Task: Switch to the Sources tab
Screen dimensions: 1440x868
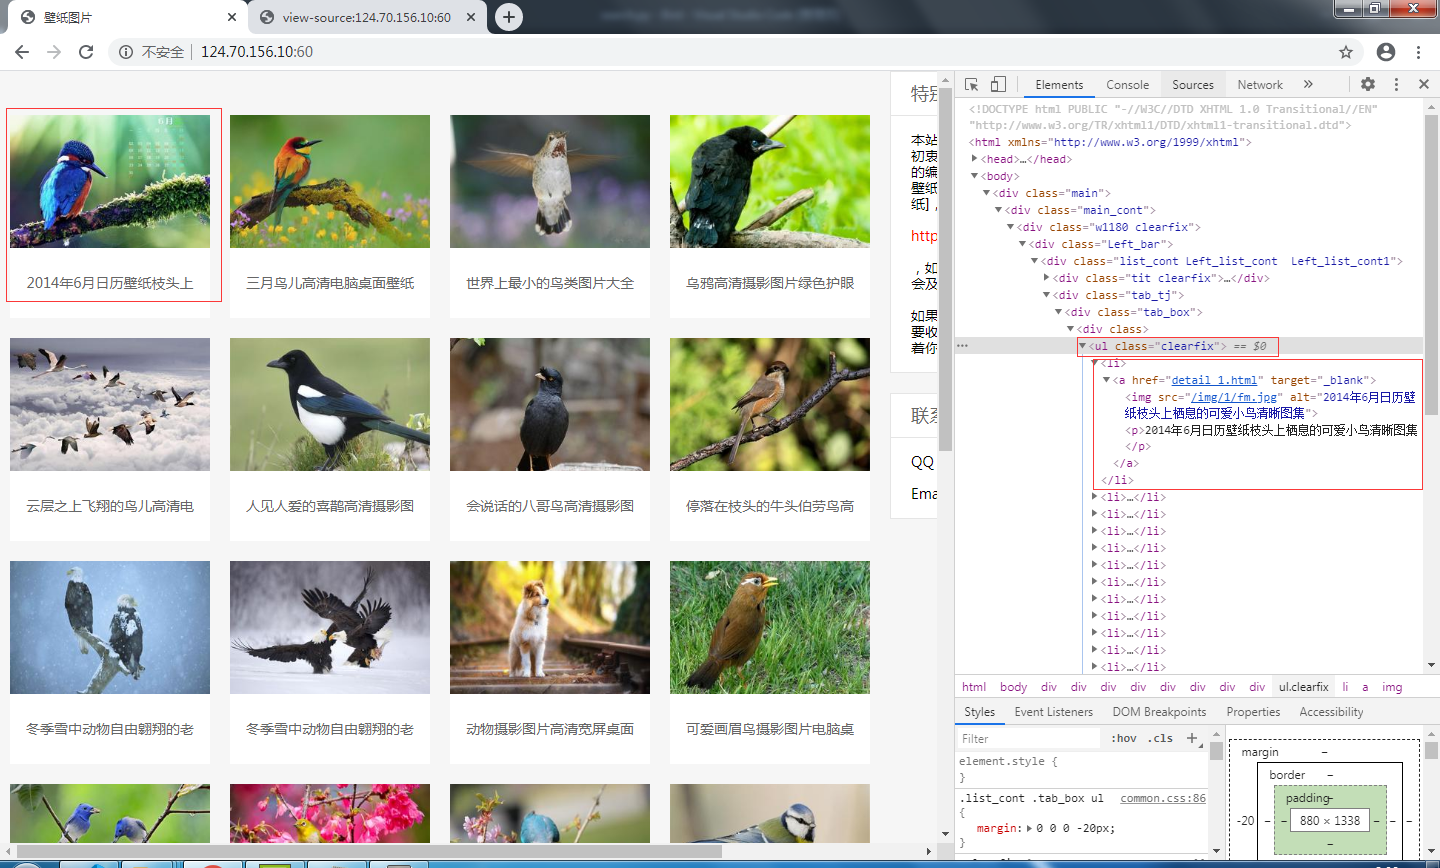Action: pyautogui.click(x=1193, y=85)
